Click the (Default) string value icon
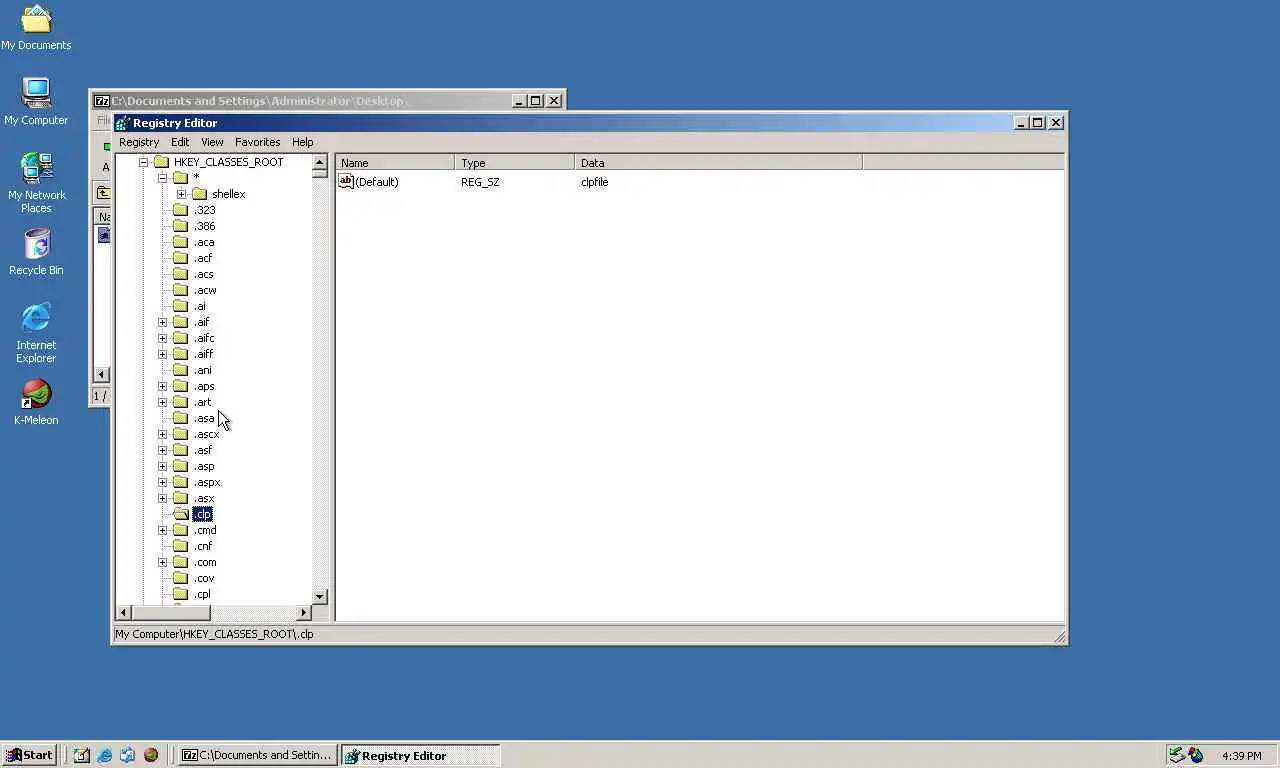This screenshot has height=768, width=1280. [x=346, y=181]
